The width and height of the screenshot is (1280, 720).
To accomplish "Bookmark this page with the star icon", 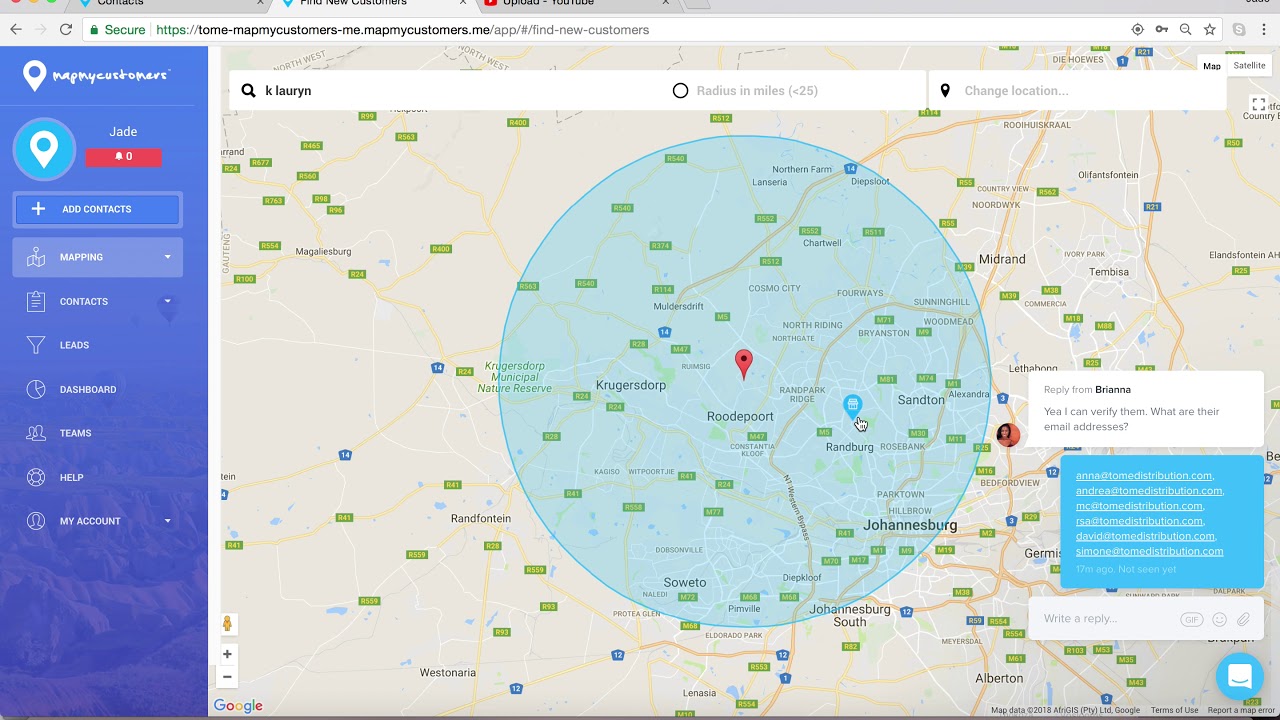I will (x=1210, y=30).
